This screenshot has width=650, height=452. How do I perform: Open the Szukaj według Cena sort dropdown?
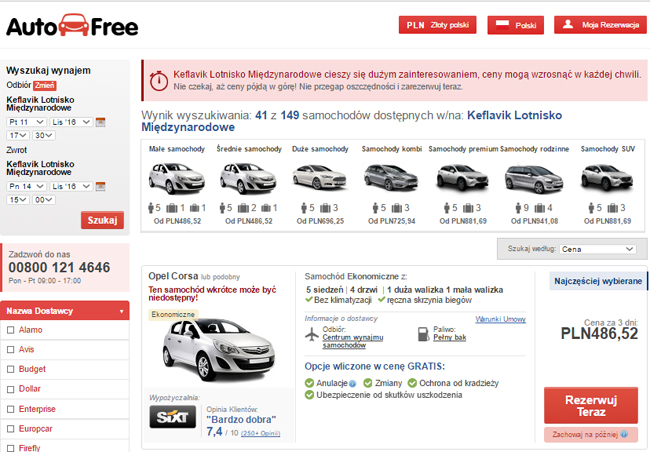pyautogui.click(x=597, y=249)
